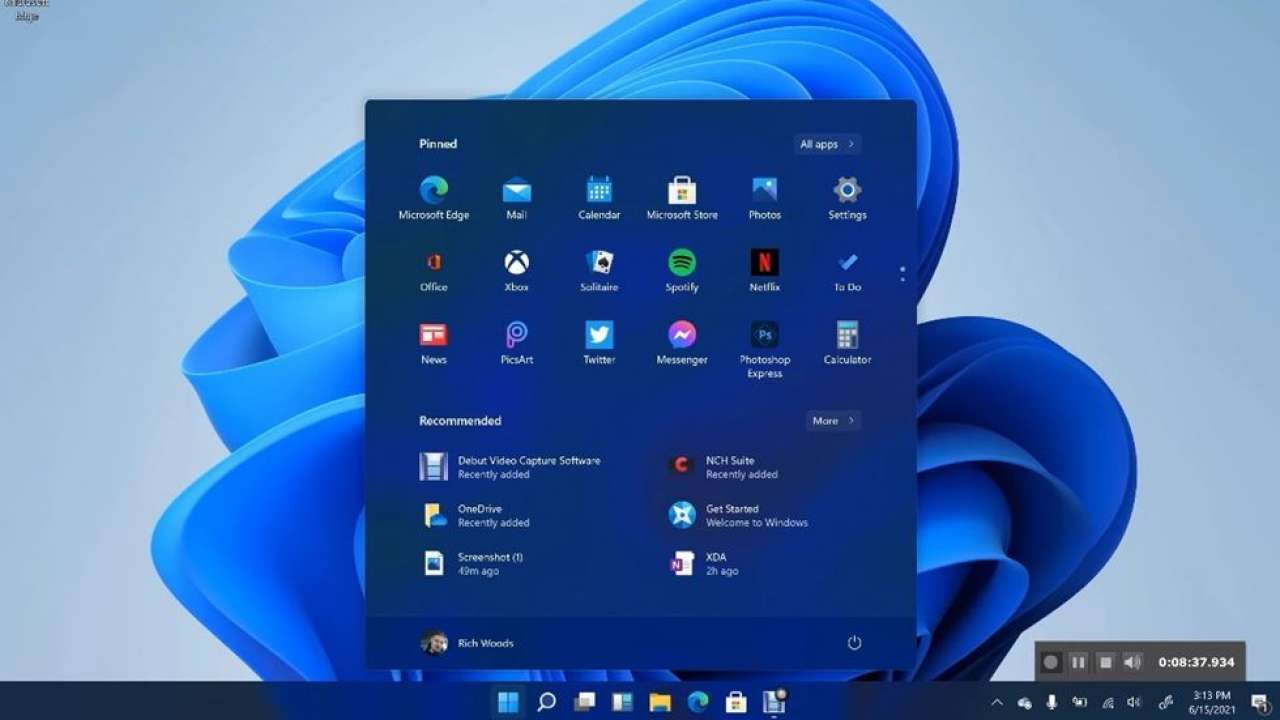Viewport: 1280px width, 720px height.
Task: Click the microphone icon in system tray
Action: (1052, 702)
